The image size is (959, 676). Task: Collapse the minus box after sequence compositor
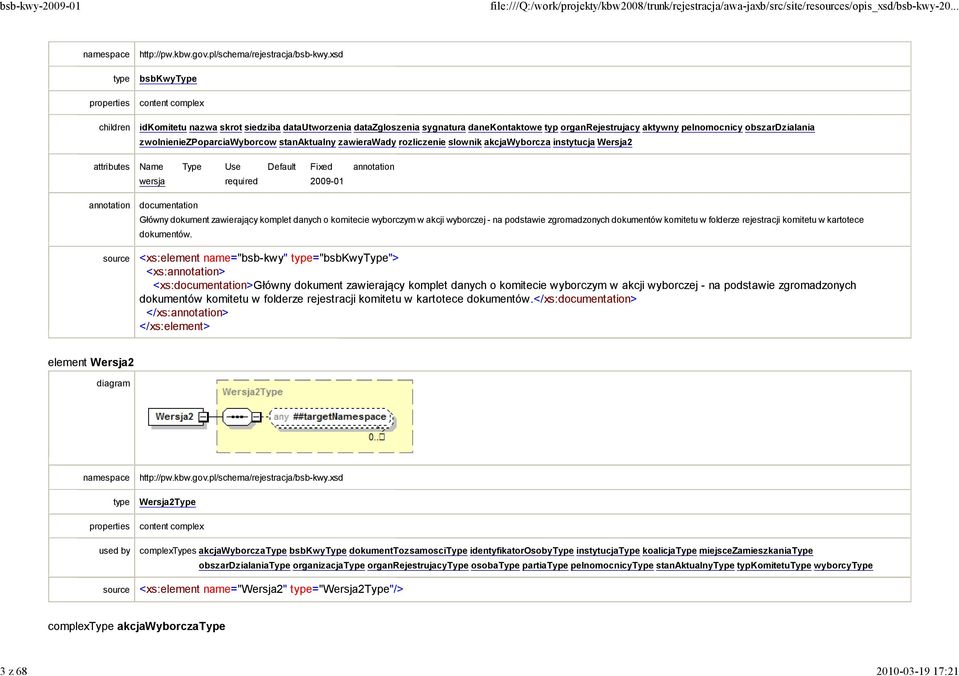tap(257, 417)
